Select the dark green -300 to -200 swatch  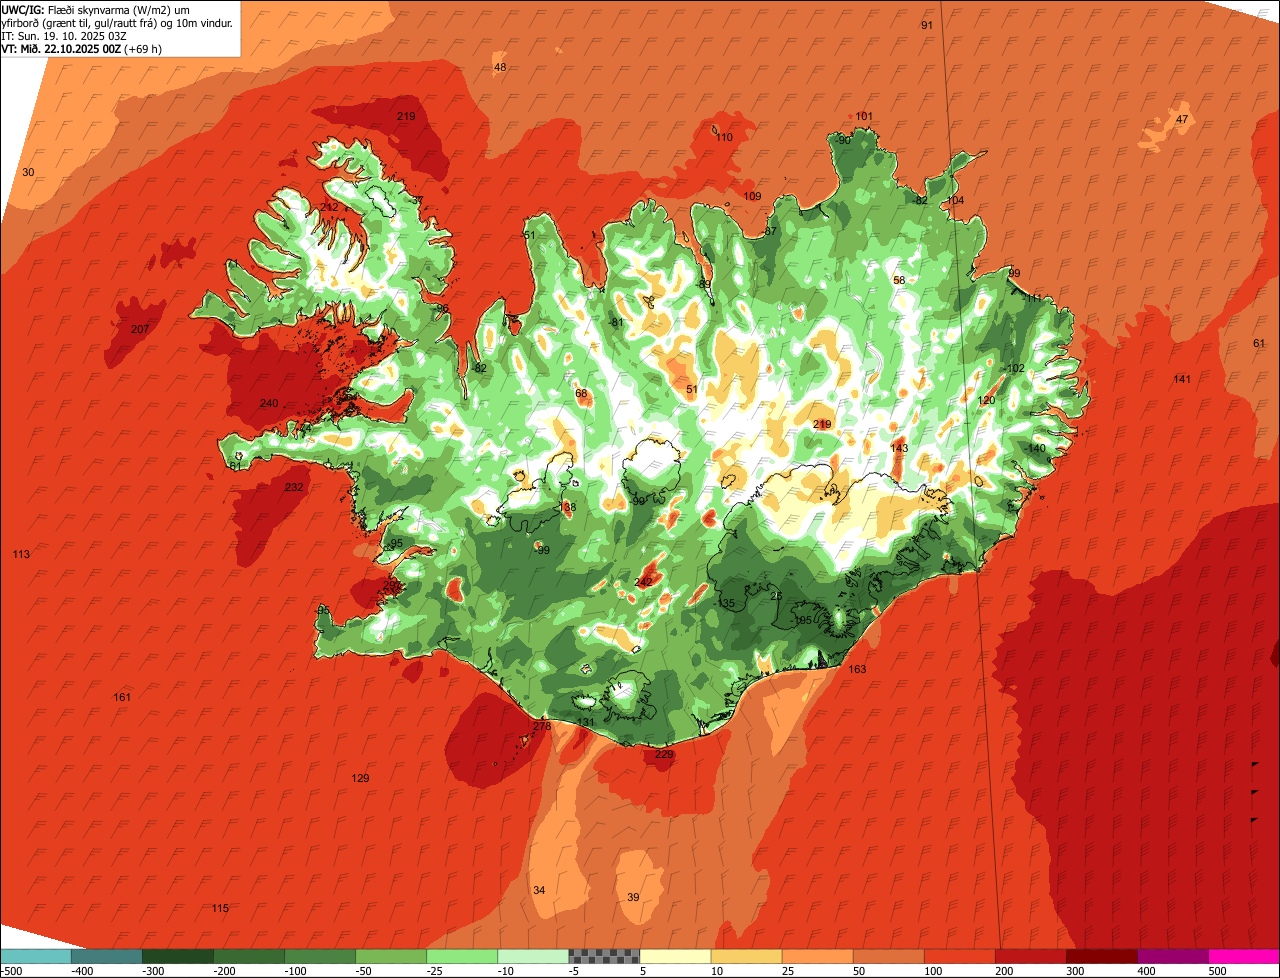[177, 956]
